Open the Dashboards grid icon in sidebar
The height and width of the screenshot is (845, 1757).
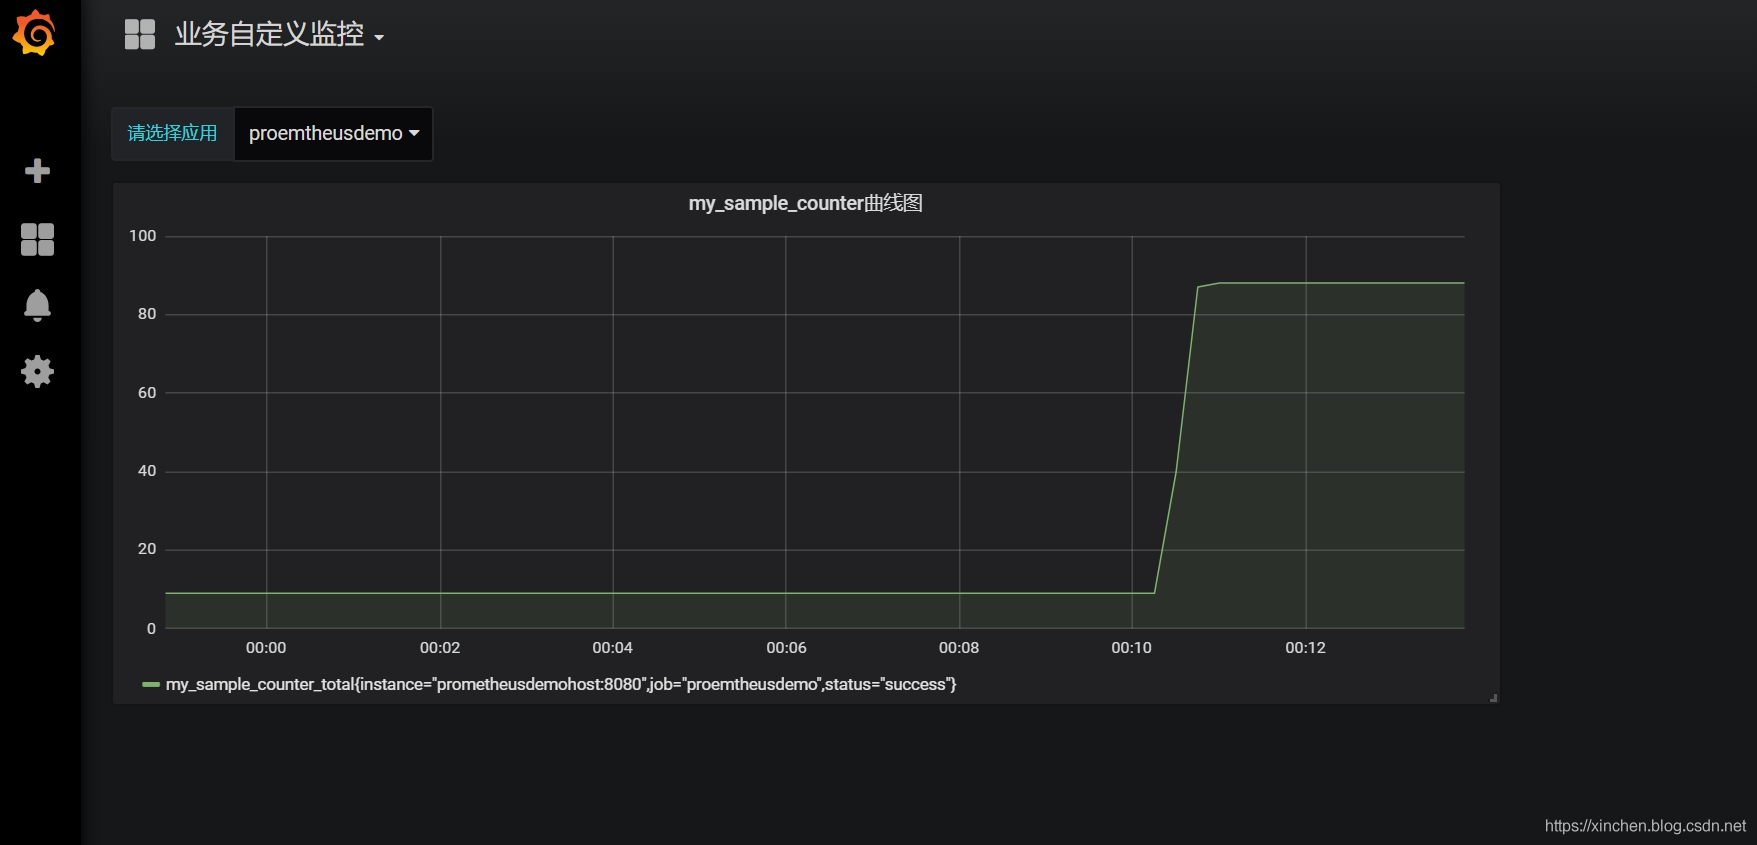37,239
